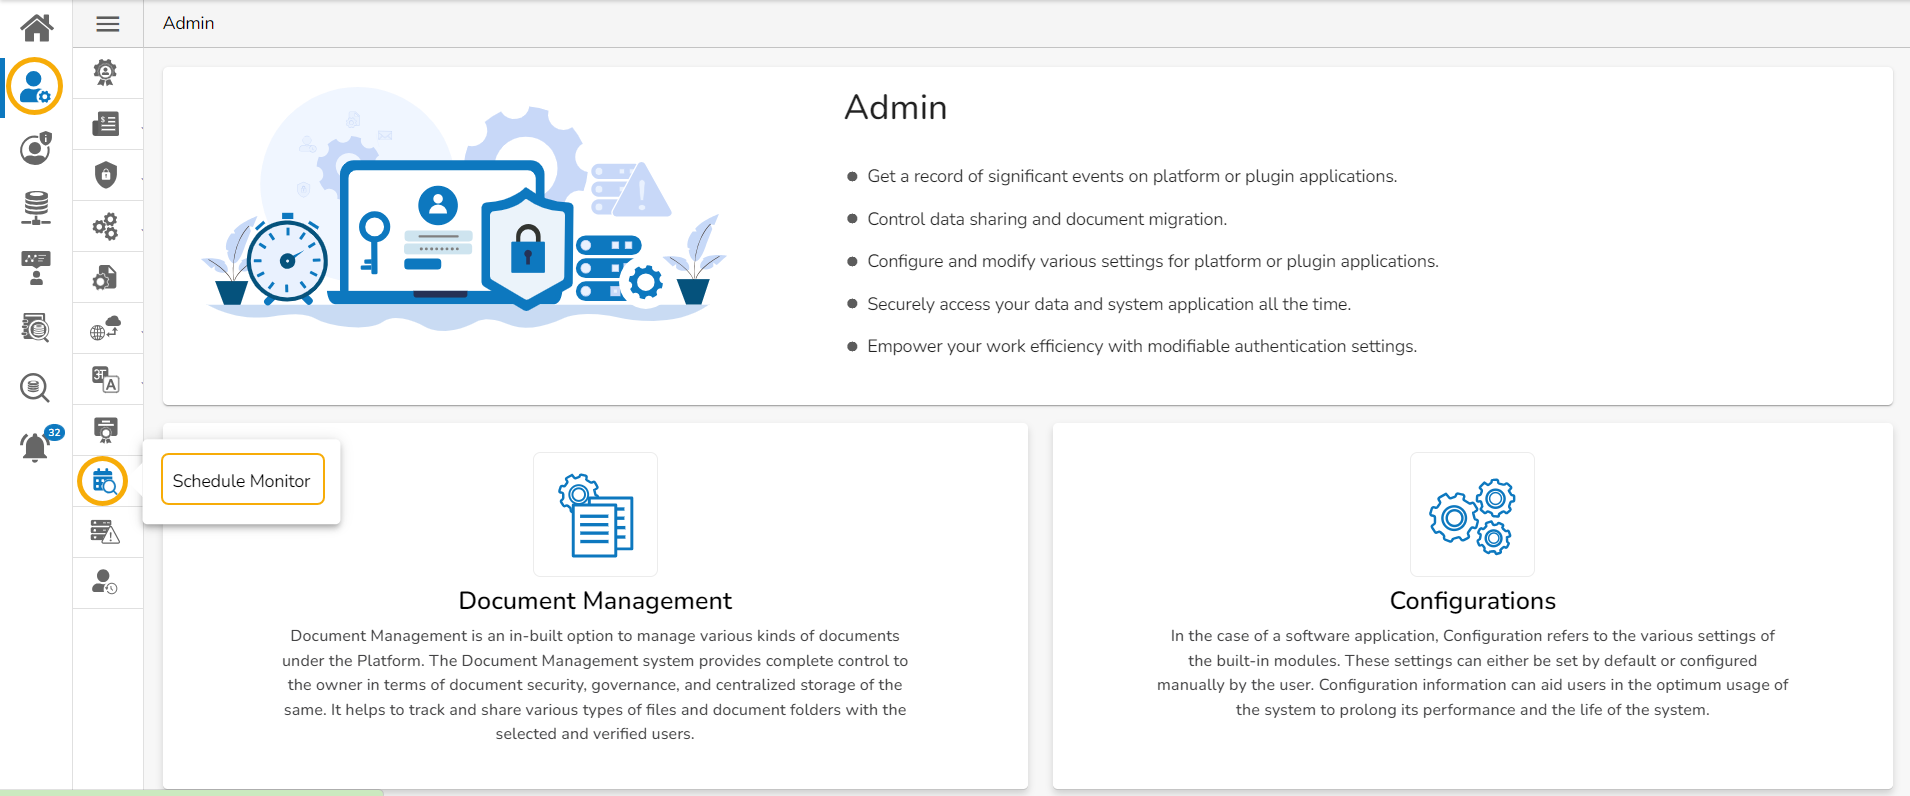Click the Admin banner illustration
The image size is (1910, 796).
pos(463,209)
